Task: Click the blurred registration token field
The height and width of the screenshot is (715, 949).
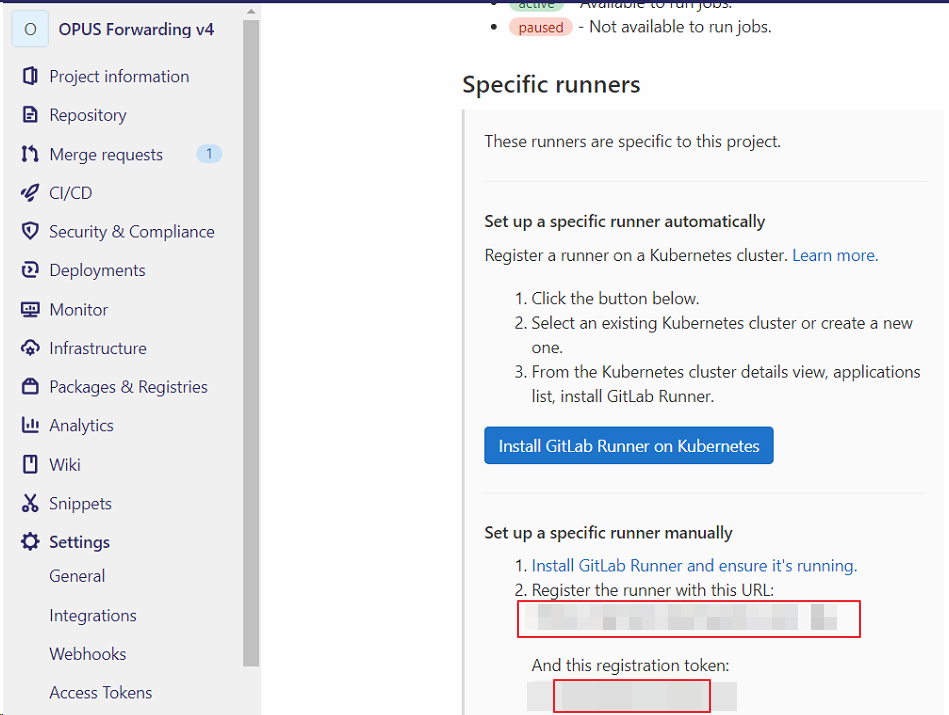Action: [x=632, y=696]
